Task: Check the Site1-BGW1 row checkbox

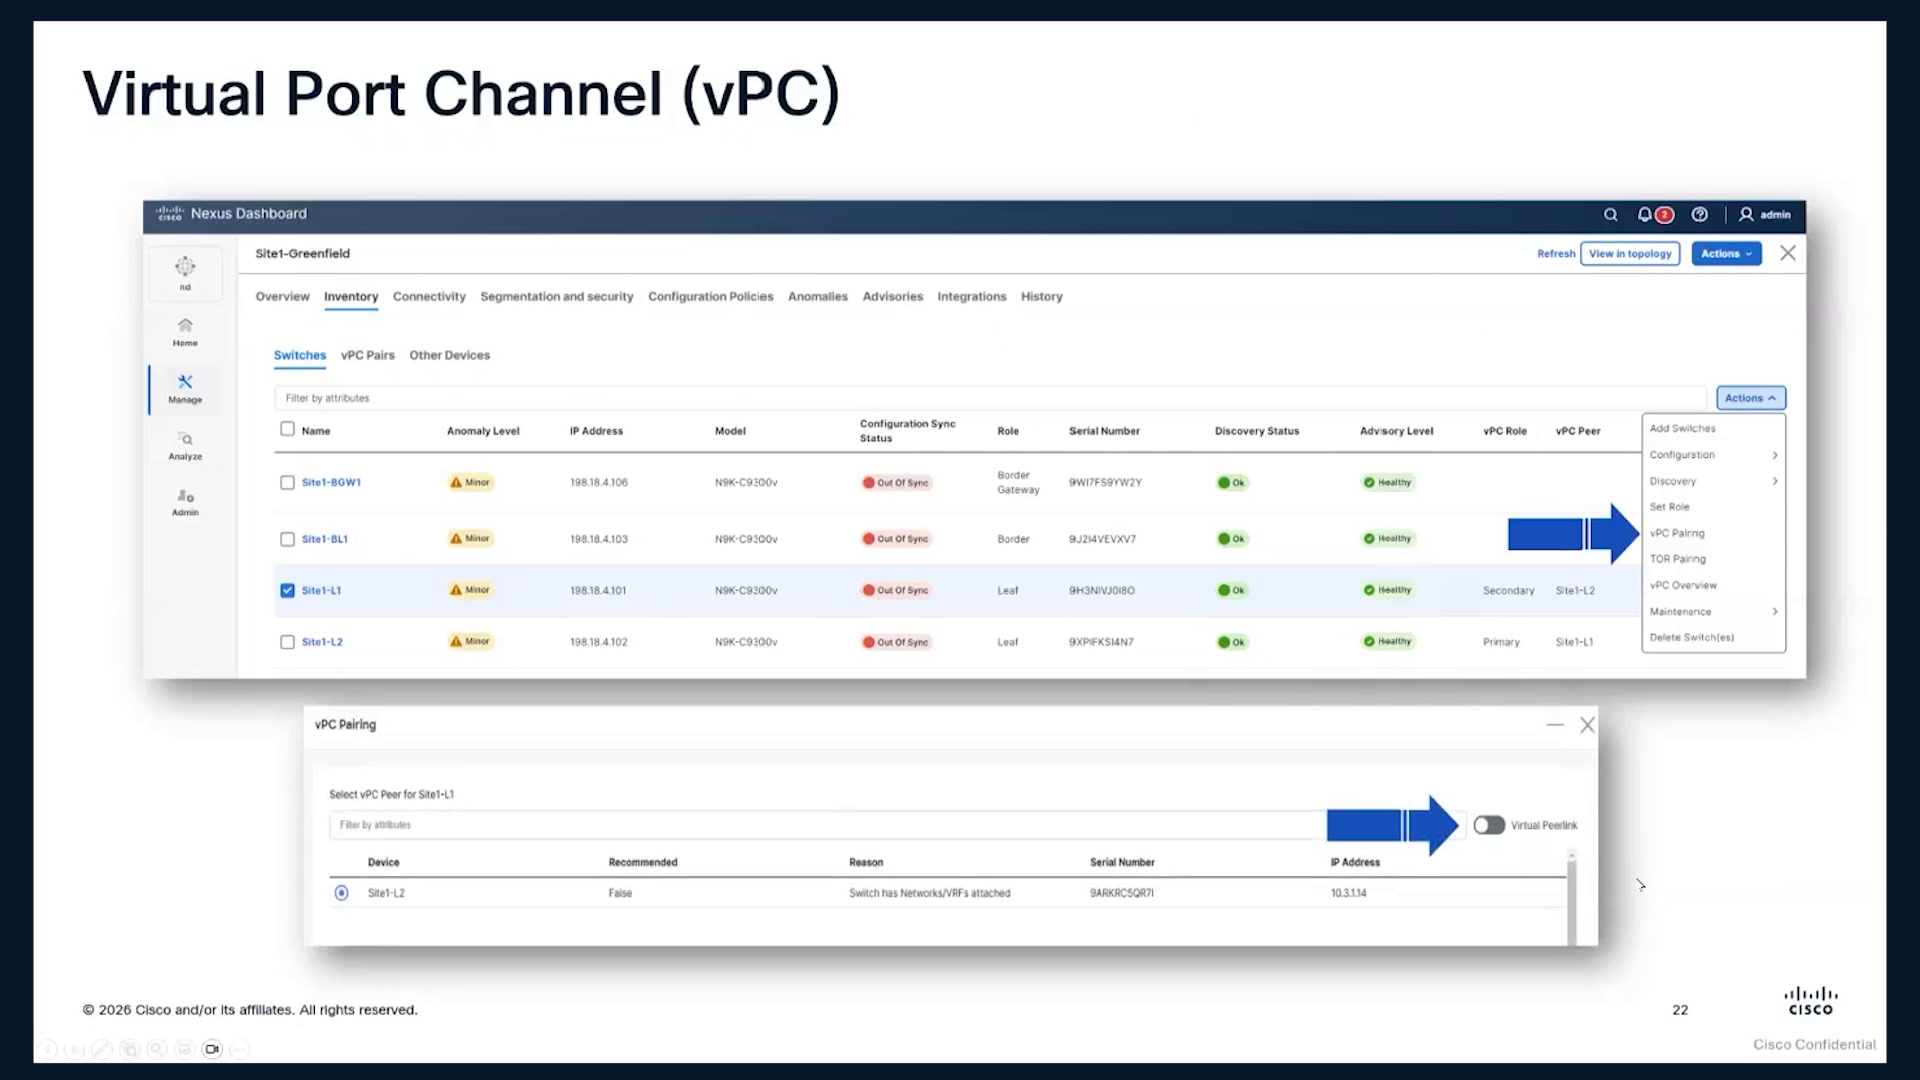Action: point(287,482)
